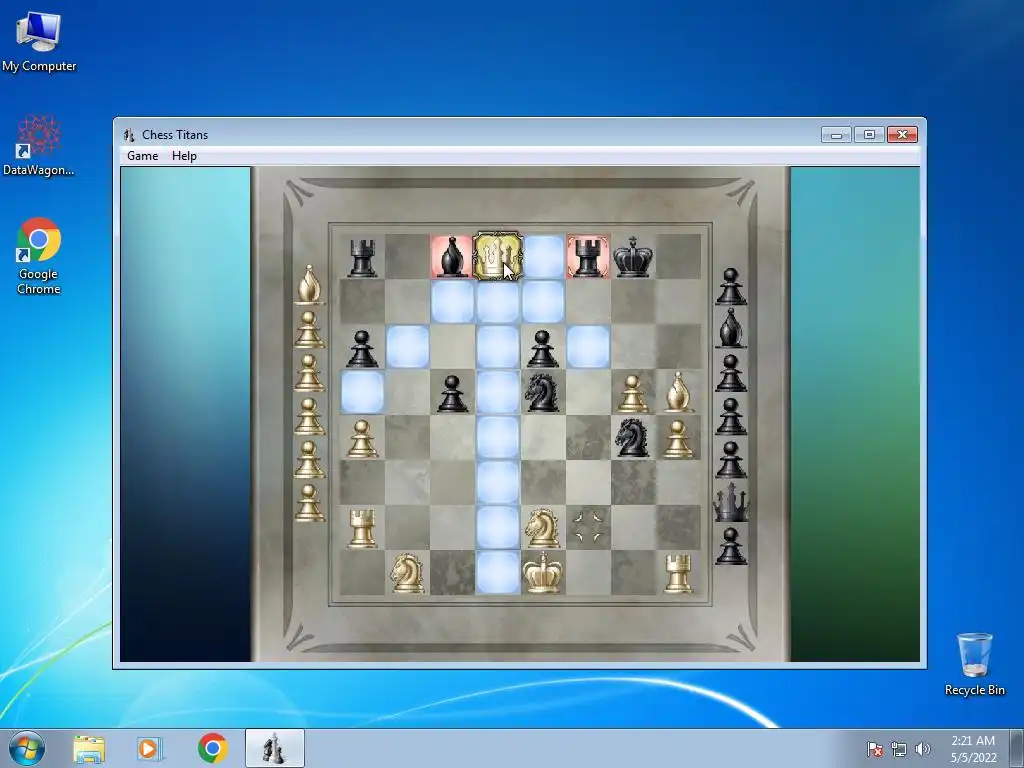Select the white pawn on g5
Screen dimensions: 1024x768
(633, 392)
